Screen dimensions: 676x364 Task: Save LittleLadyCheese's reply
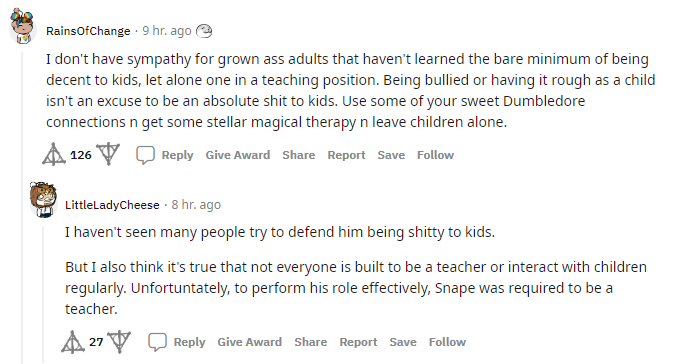[403, 342]
